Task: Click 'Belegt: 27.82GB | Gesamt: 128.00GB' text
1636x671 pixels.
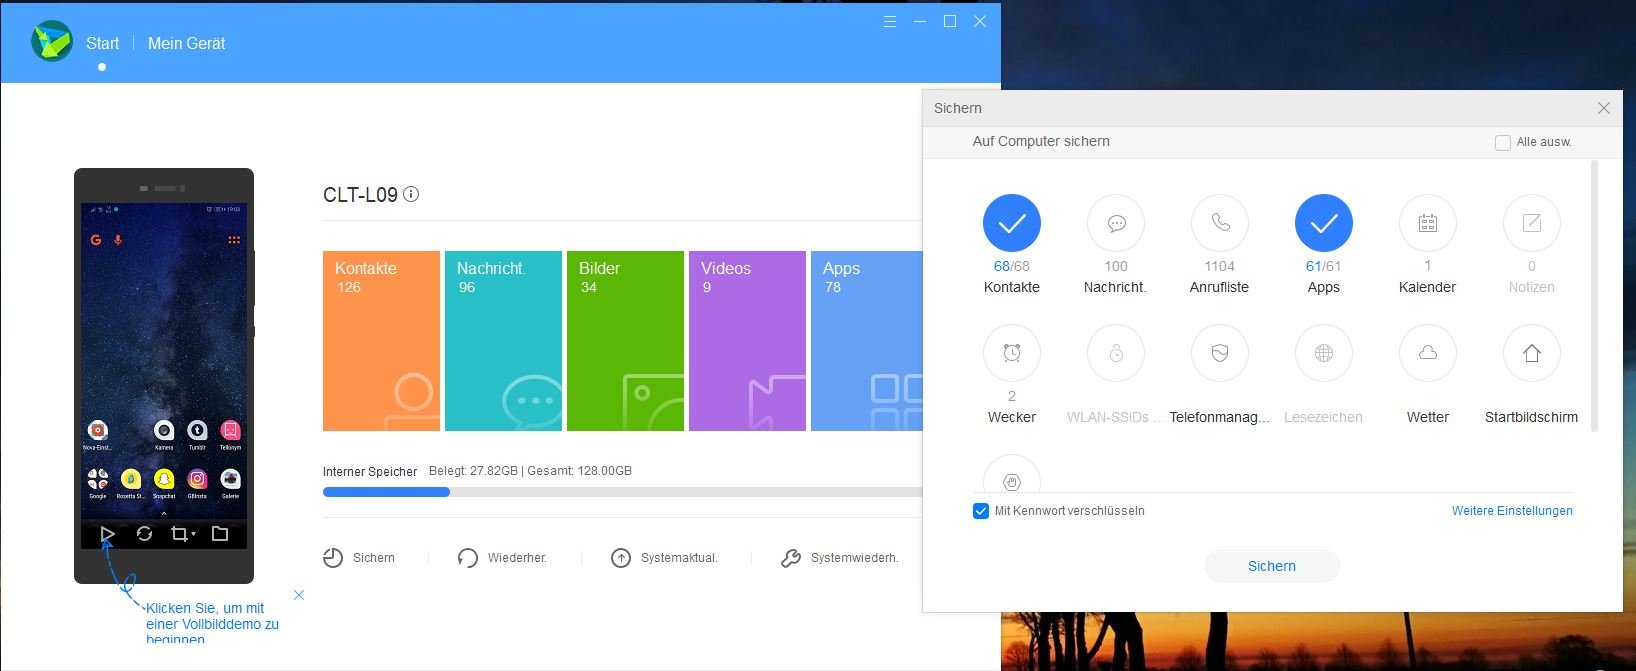Action: 530,471
